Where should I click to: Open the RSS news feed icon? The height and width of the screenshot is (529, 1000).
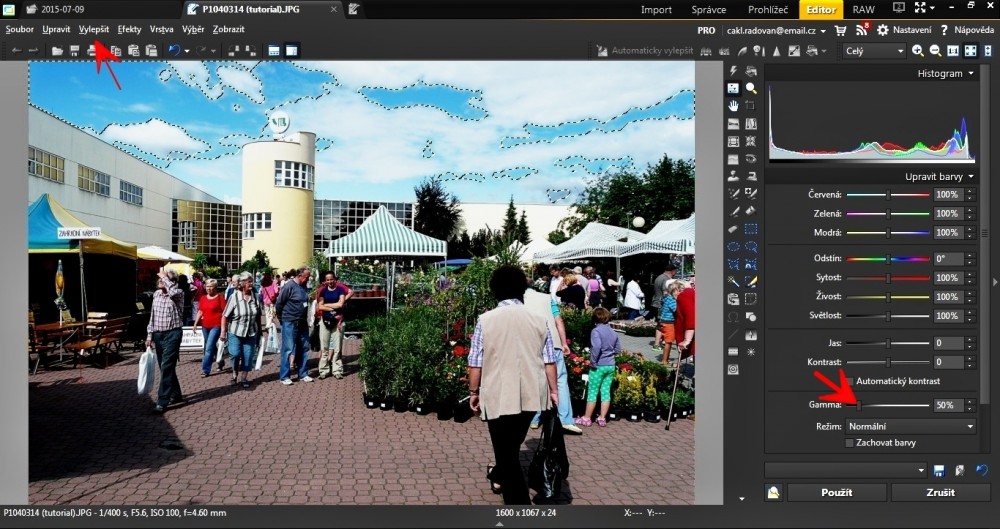click(862, 30)
